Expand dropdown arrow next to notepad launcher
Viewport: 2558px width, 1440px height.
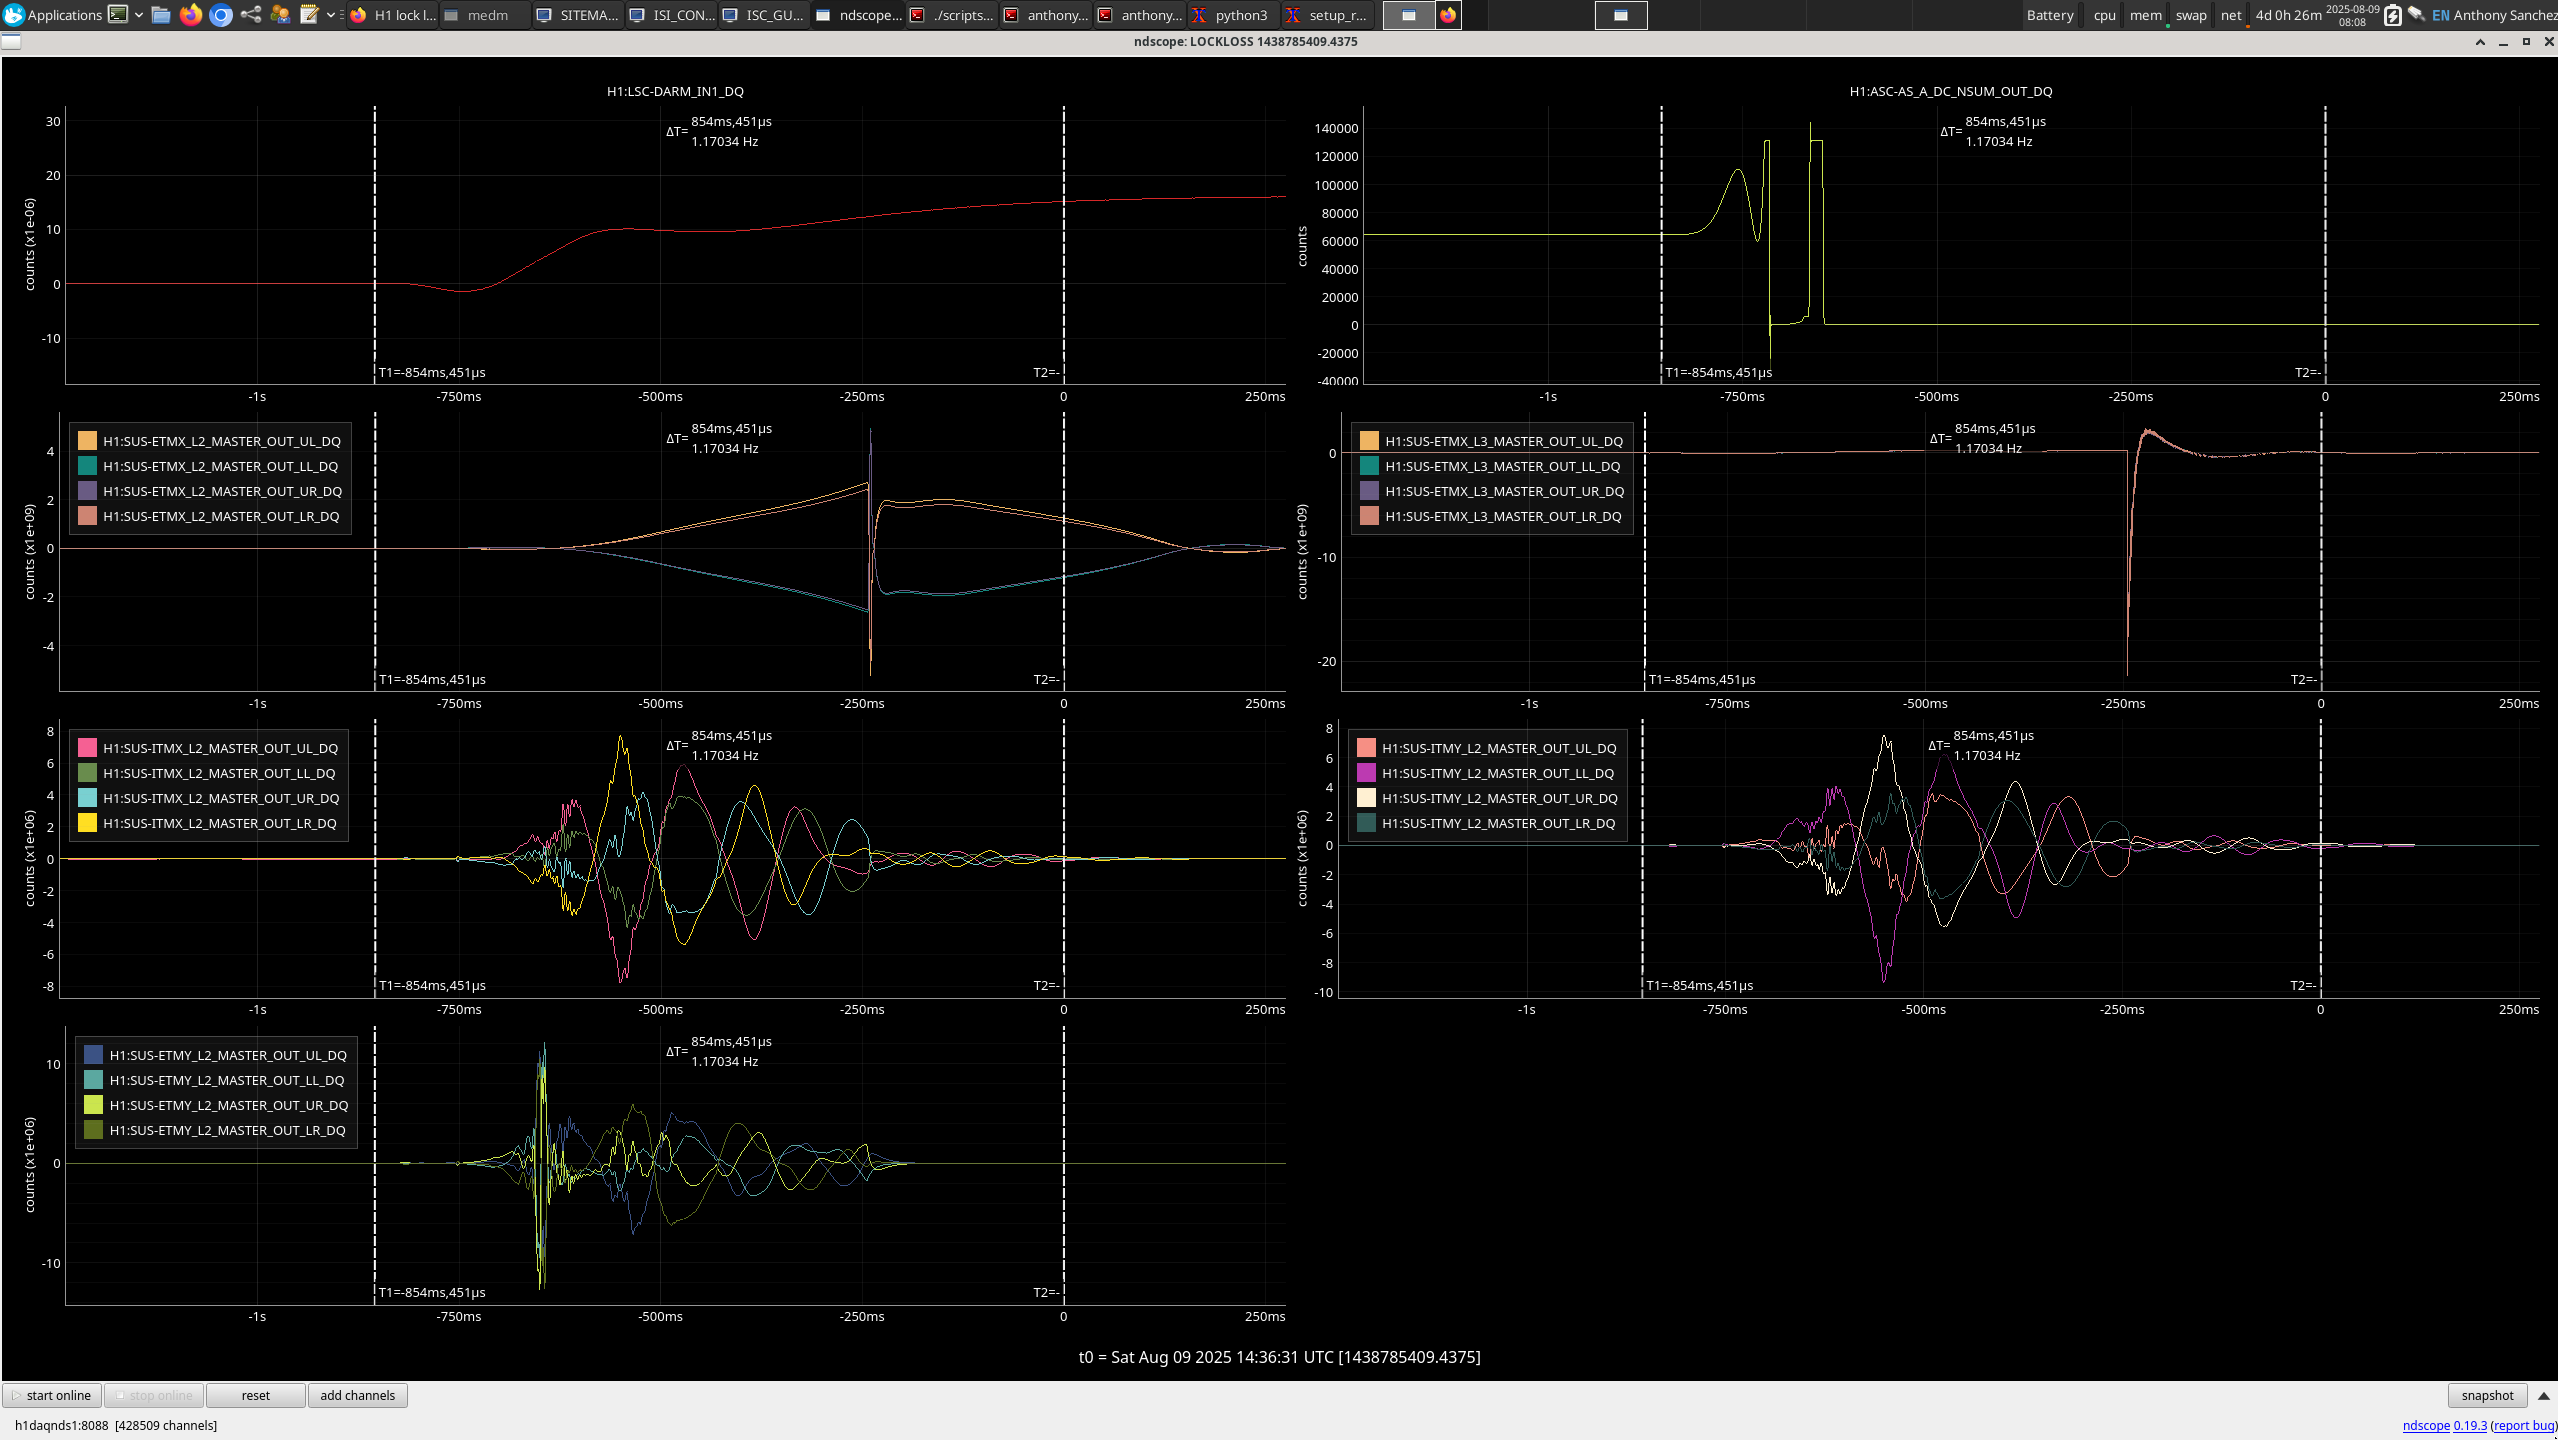pyautogui.click(x=331, y=14)
